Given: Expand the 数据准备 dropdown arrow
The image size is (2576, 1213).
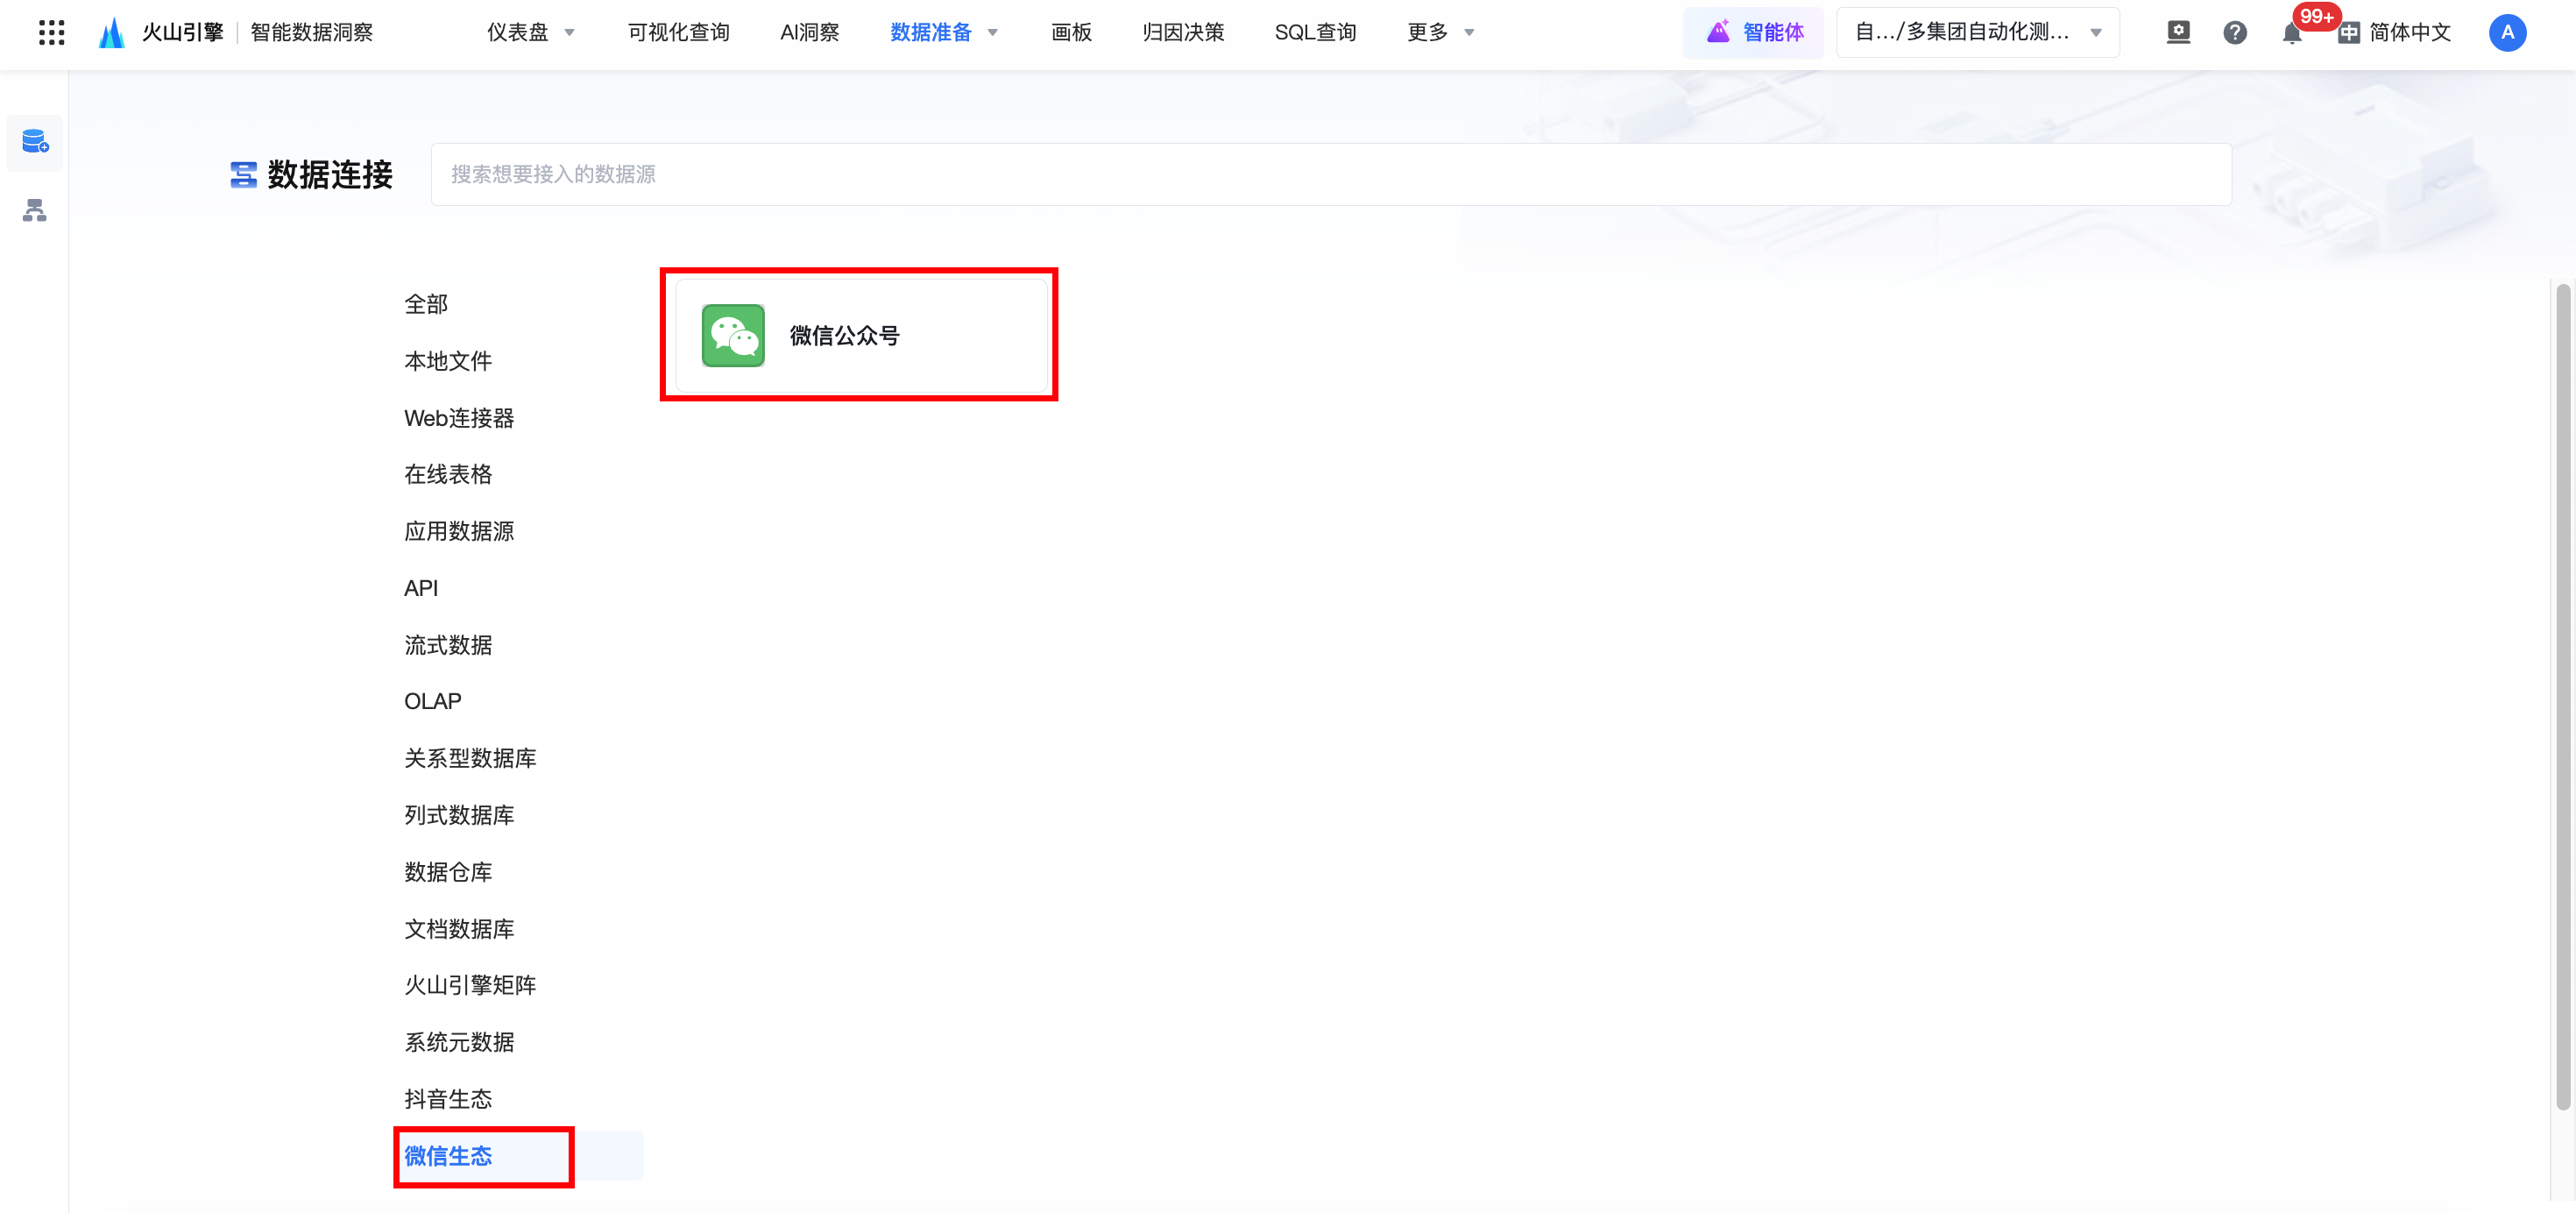Looking at the screenshot, I should 993,33.
